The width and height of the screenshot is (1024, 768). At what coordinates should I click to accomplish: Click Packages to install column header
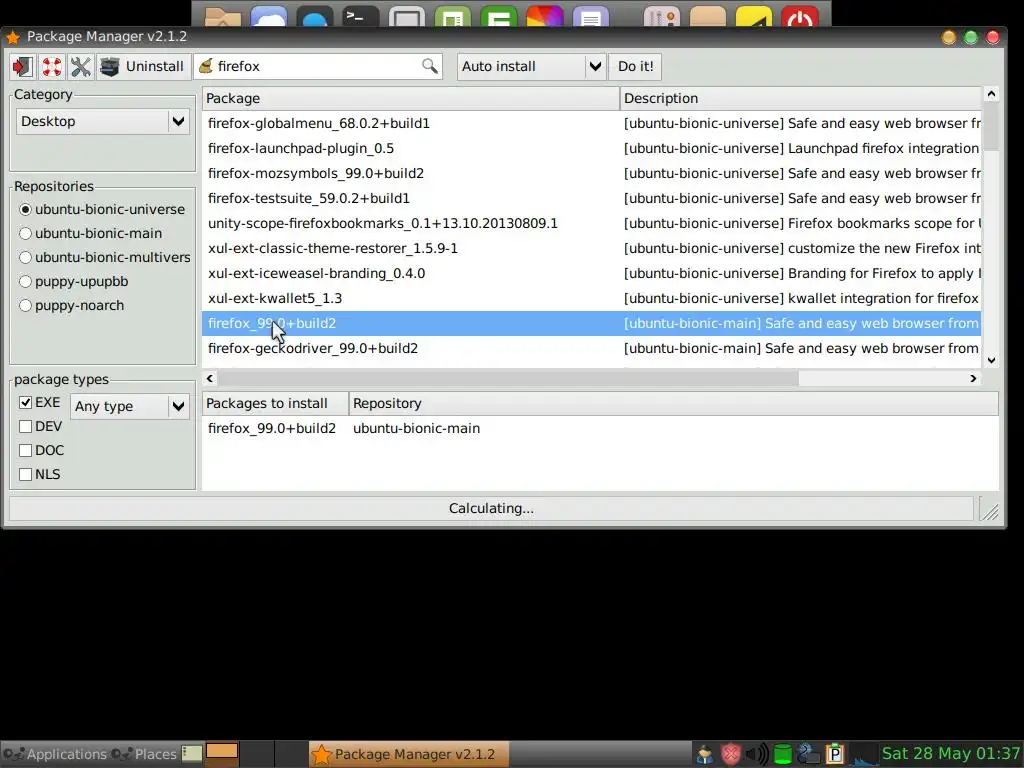275,404
